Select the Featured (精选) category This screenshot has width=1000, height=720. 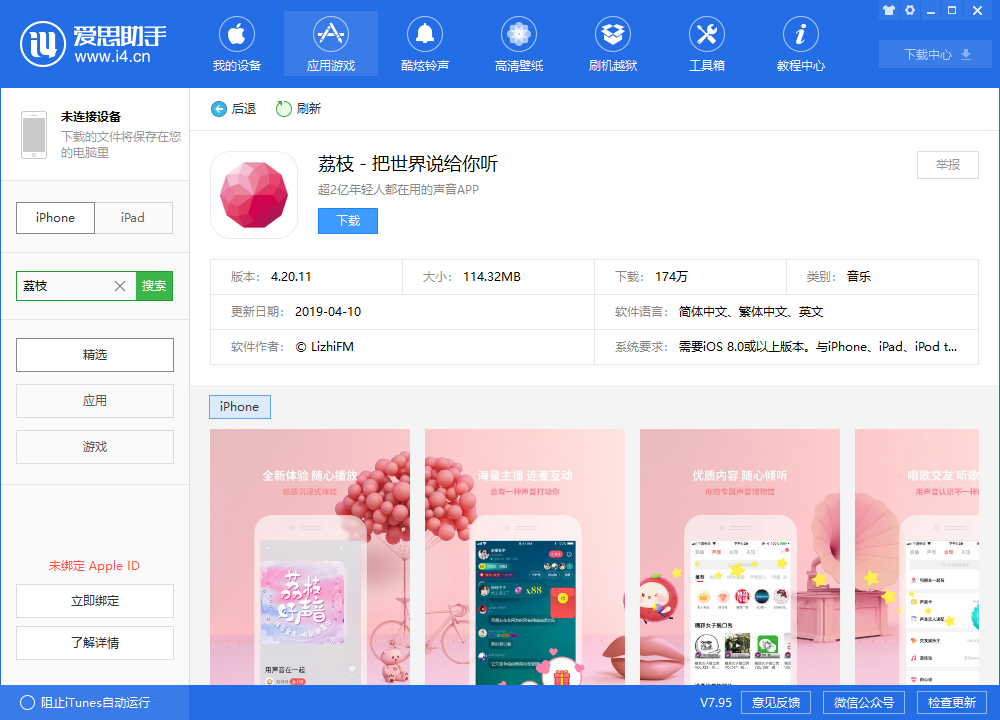pyautogui.click(x=95, y=355)
